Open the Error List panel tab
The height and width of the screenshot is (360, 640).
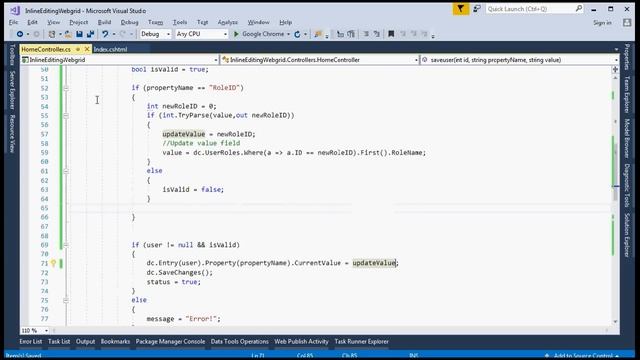(31, 342)
